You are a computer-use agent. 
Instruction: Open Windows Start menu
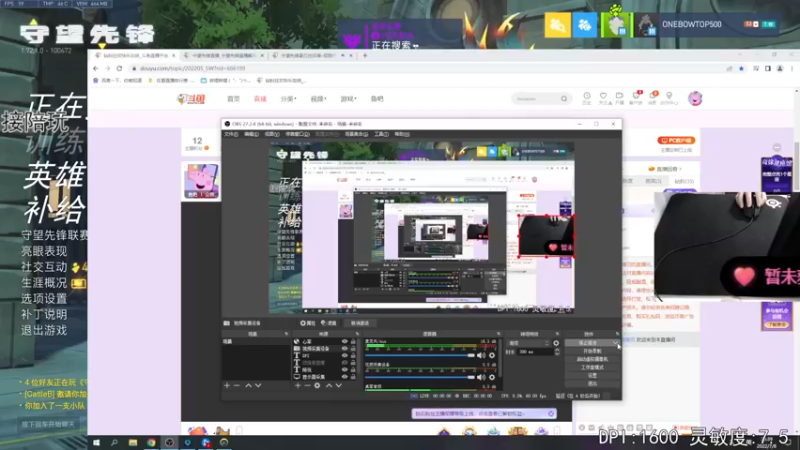coord(96,442)
